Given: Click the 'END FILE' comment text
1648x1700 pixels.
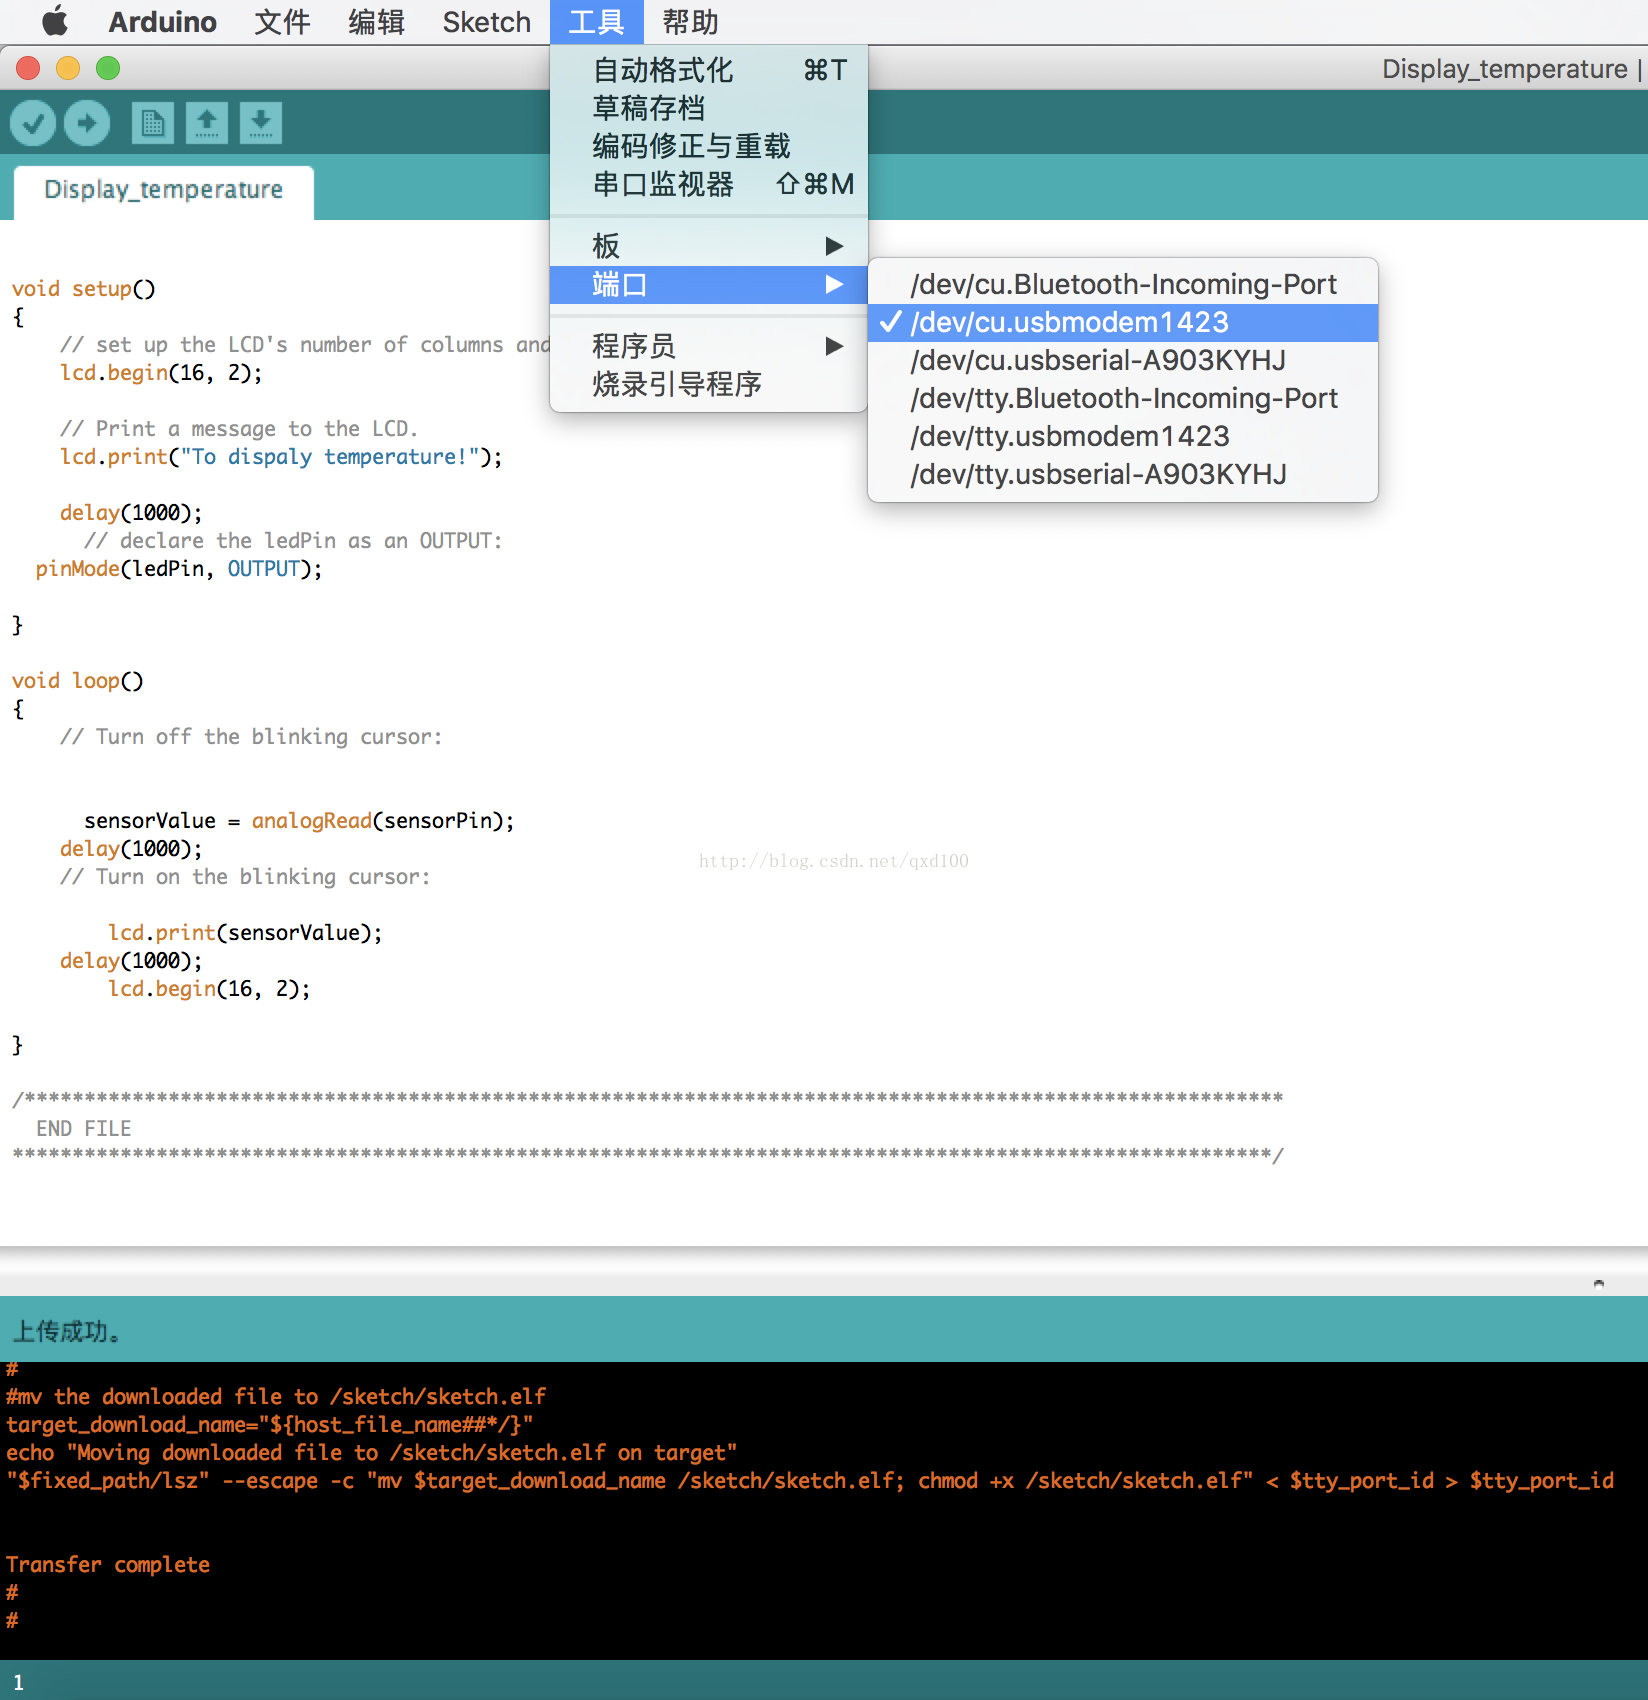Looking at the screenshot, I should (84, 1129).
